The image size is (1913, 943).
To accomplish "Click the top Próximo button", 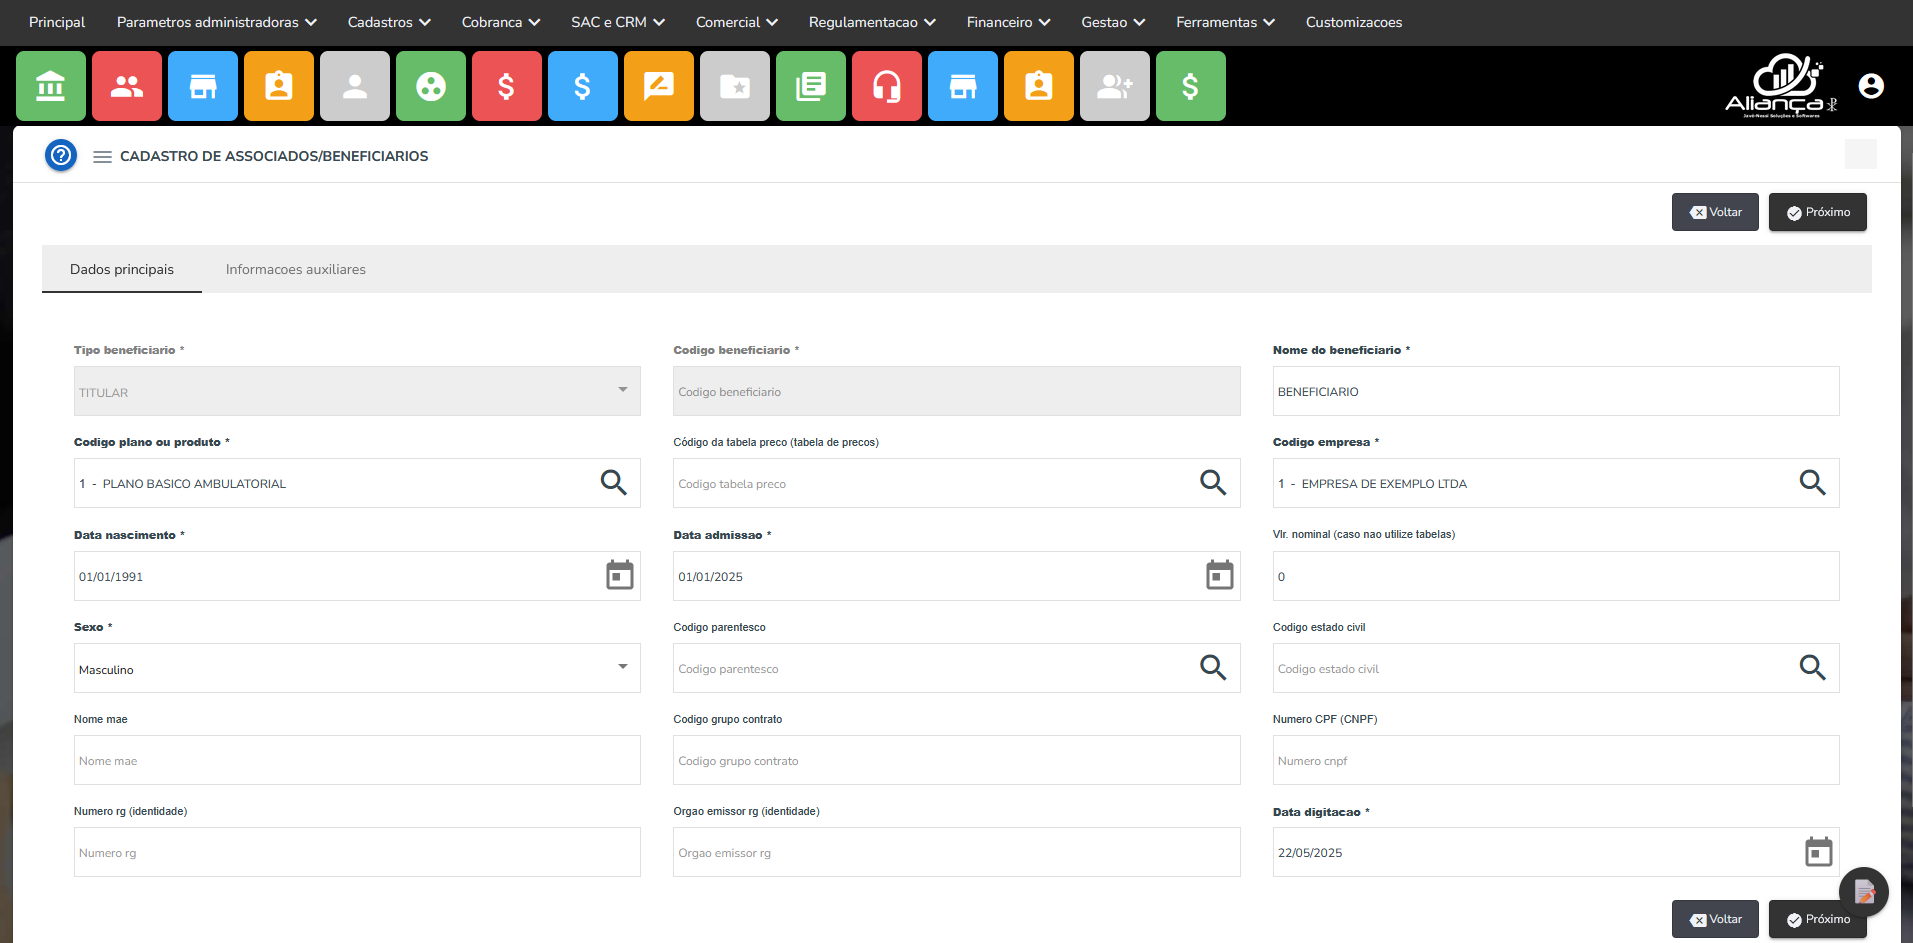I will click(1817, 212).
